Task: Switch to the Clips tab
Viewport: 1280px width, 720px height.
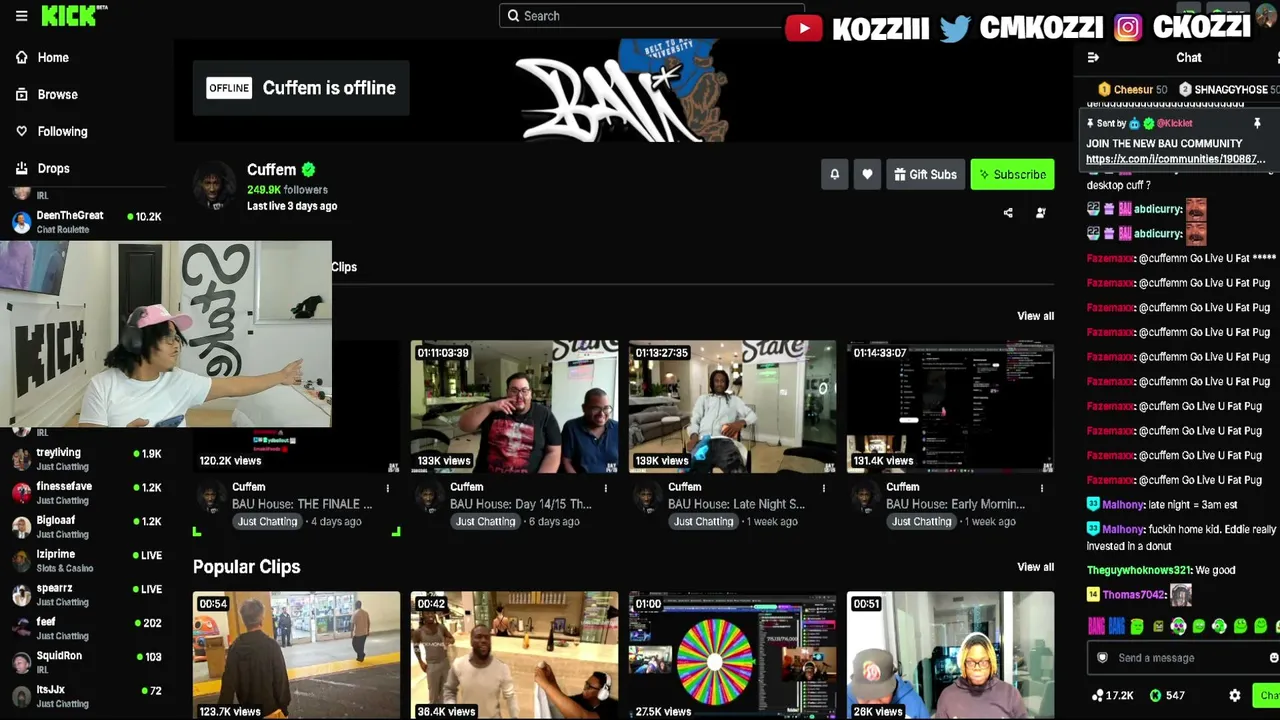Action: click(344, 267)
